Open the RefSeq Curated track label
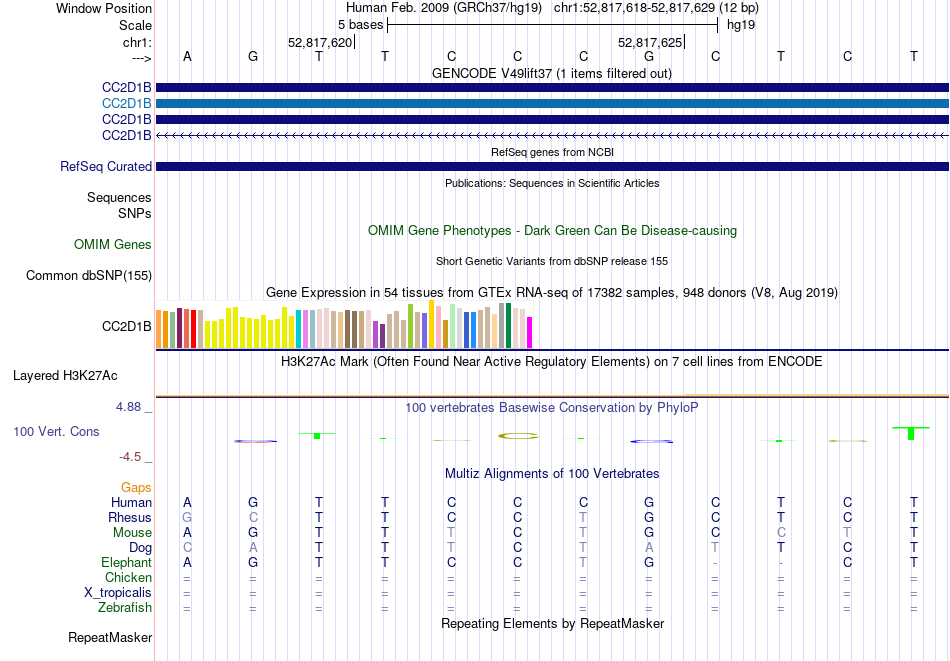This screenshot has width=950, height=661. point(106,167)
